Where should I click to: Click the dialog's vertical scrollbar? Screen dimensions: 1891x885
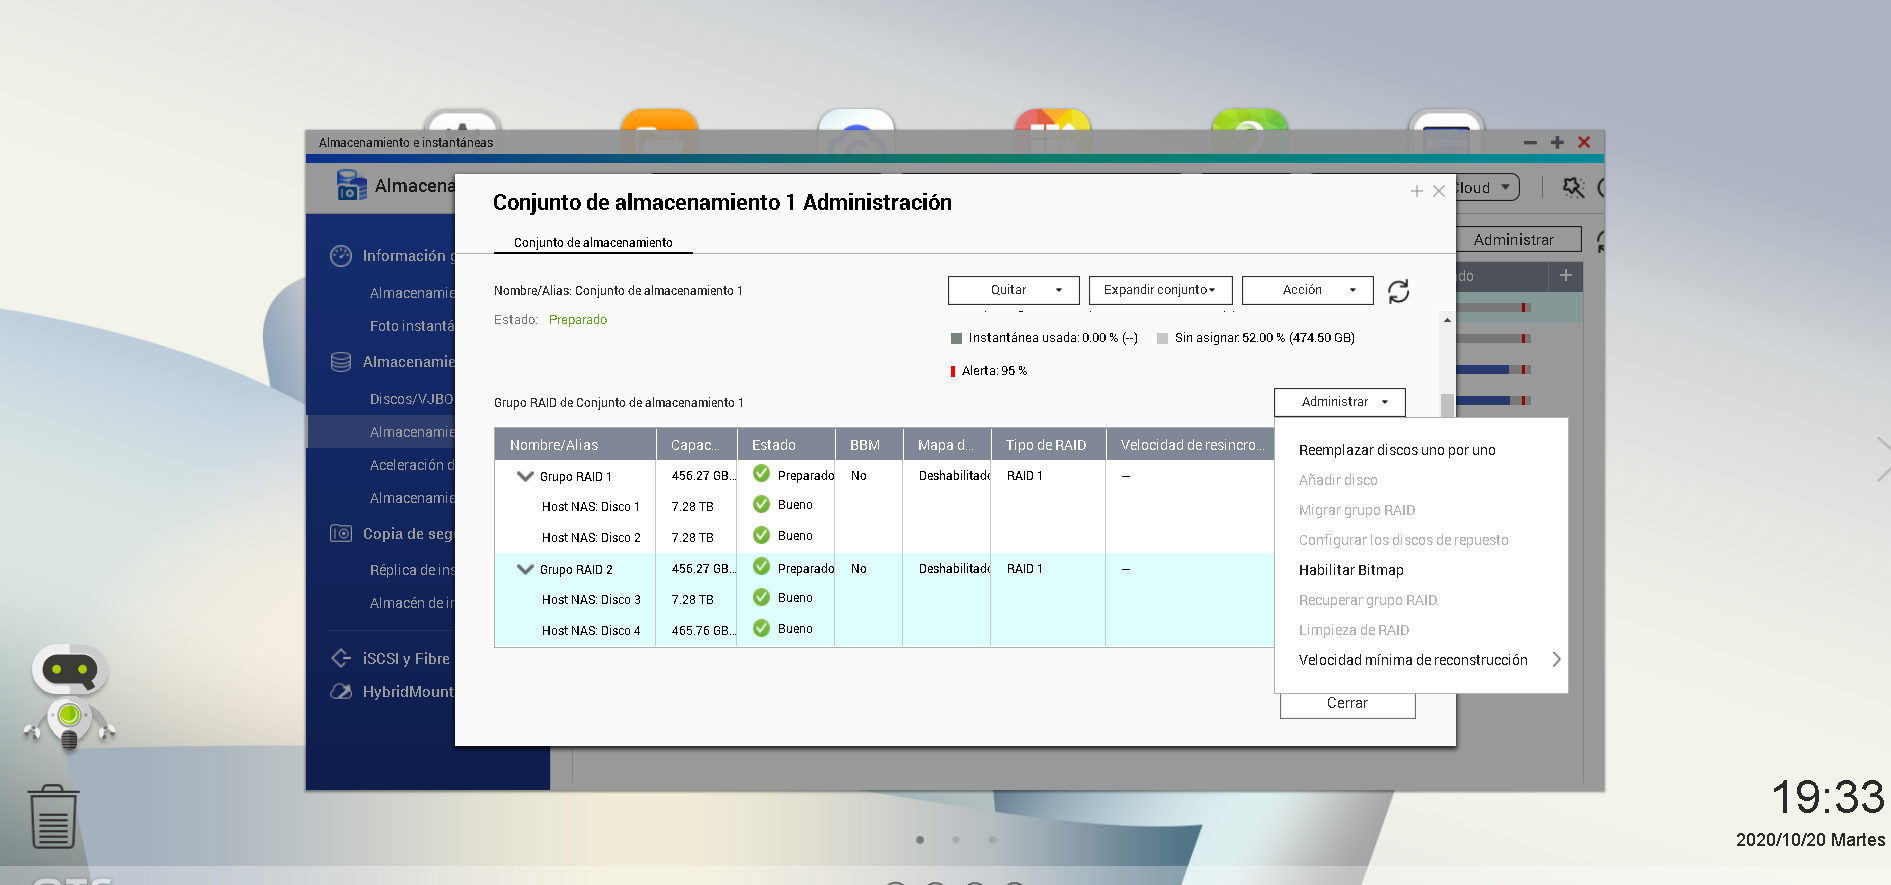(1447, 404)
